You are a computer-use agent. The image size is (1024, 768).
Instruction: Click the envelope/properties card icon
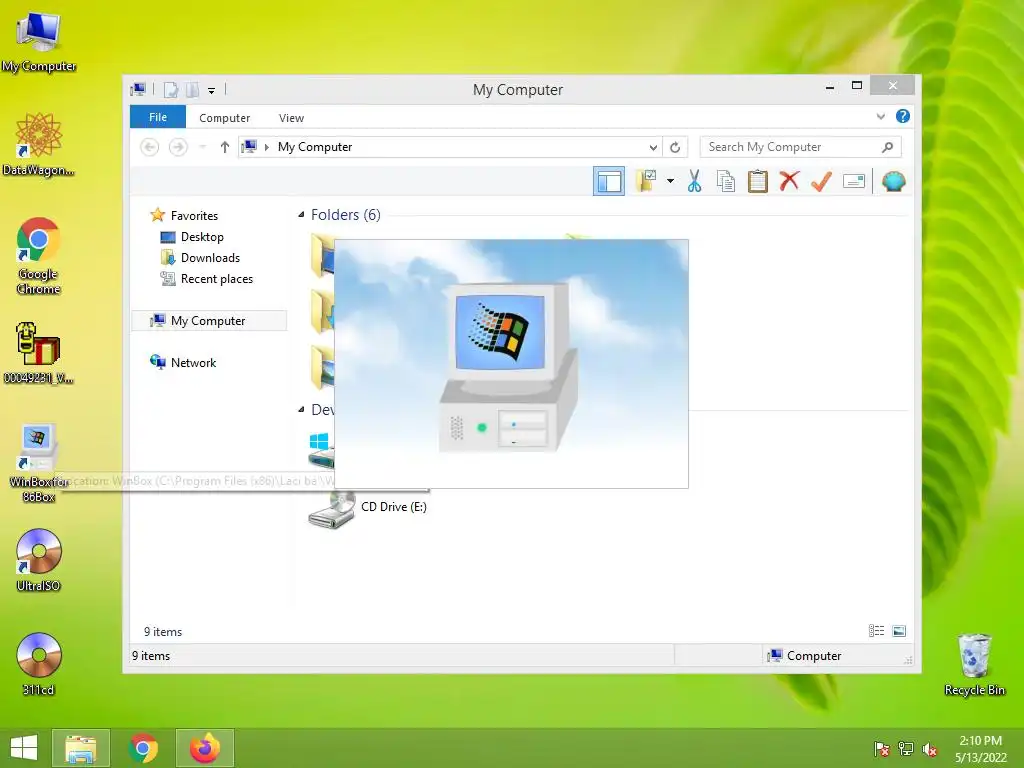[854, 181]
